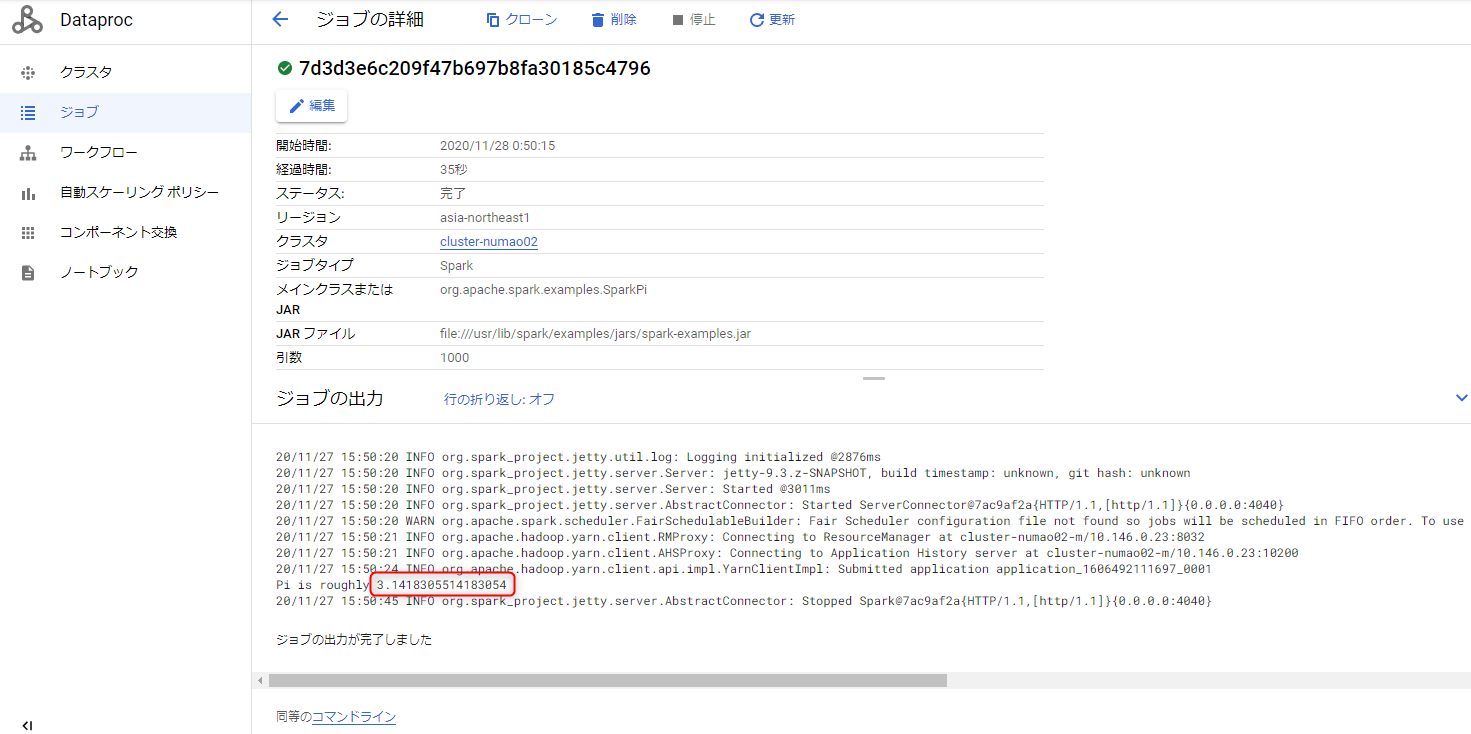Collapse the ジョブの出力 section chevron

[x=1461, y=398]
